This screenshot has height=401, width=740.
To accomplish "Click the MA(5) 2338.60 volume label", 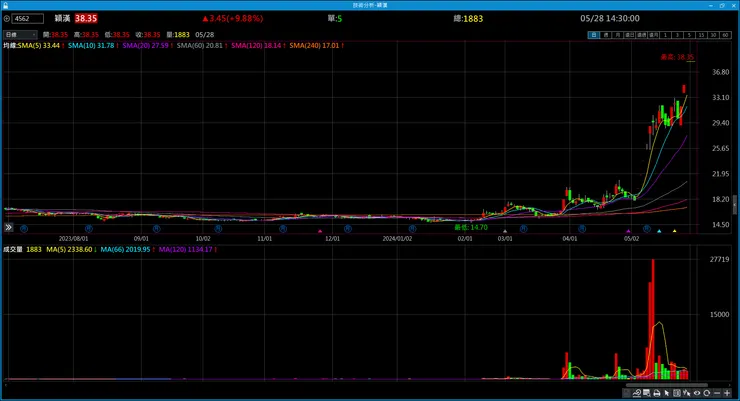I will [71, 249].
